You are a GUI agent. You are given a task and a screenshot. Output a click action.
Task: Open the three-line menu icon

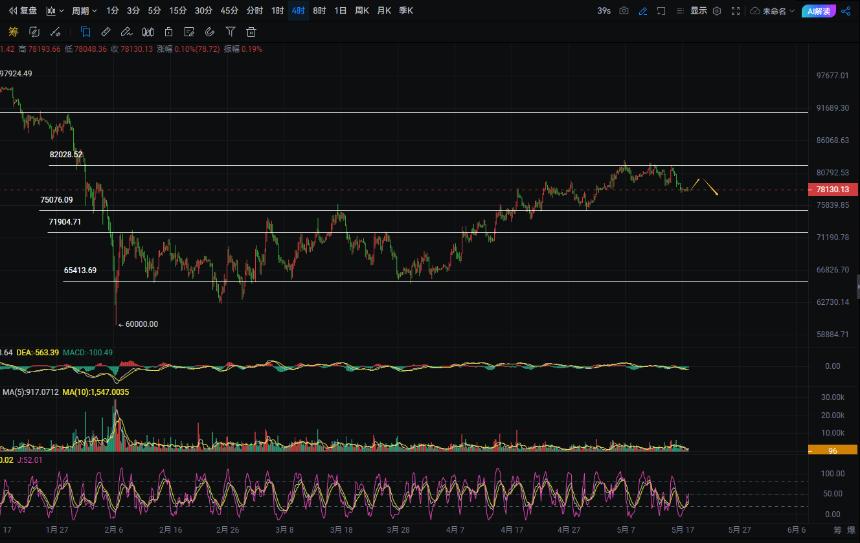coord(680,10)
